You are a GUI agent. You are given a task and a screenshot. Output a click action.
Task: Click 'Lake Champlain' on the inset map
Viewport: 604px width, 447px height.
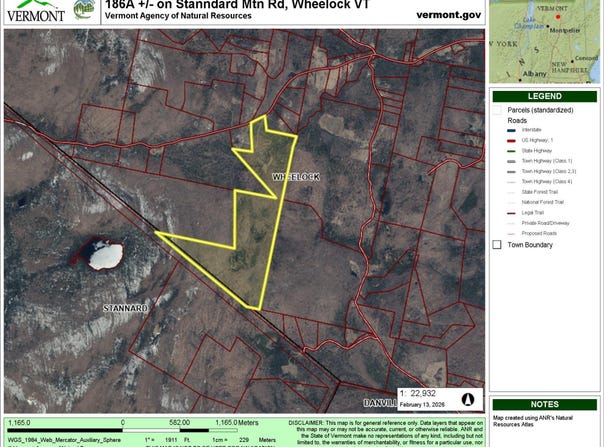point(529,23)
